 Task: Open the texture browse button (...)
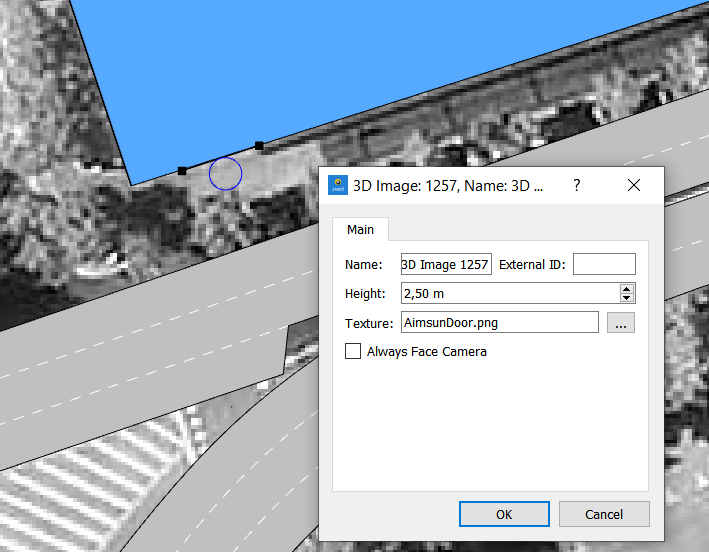(x=620, y=323)
